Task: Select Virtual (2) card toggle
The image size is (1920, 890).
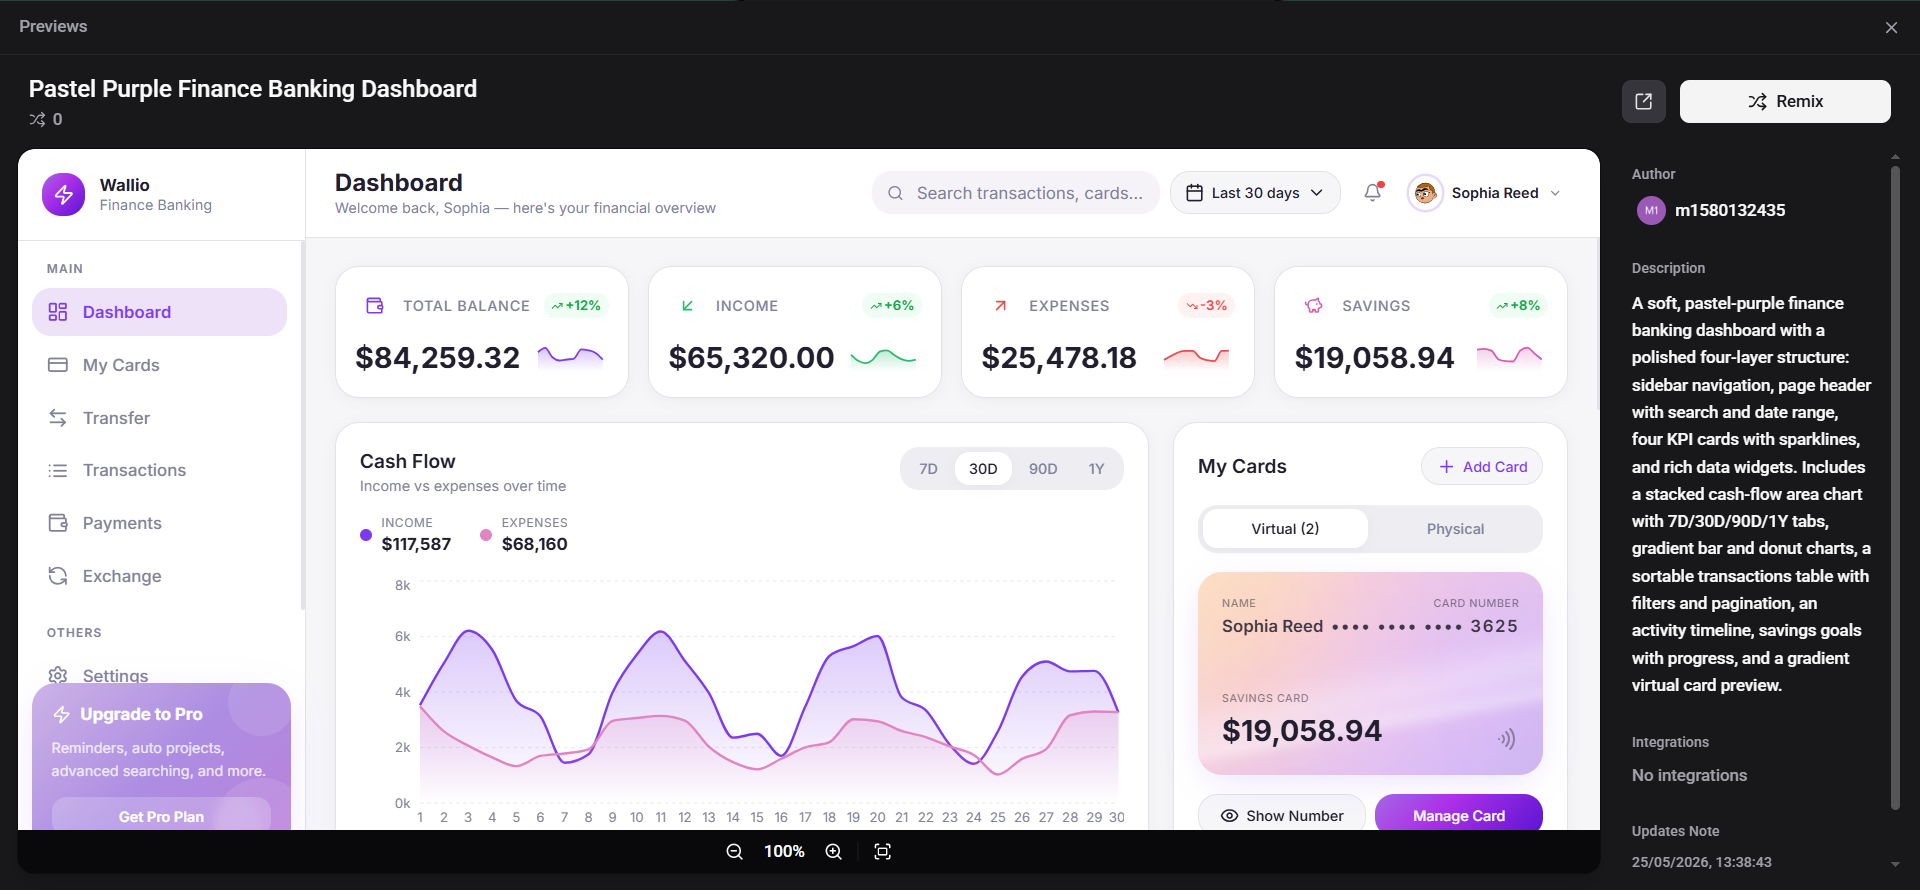Action: (1285, 529)
